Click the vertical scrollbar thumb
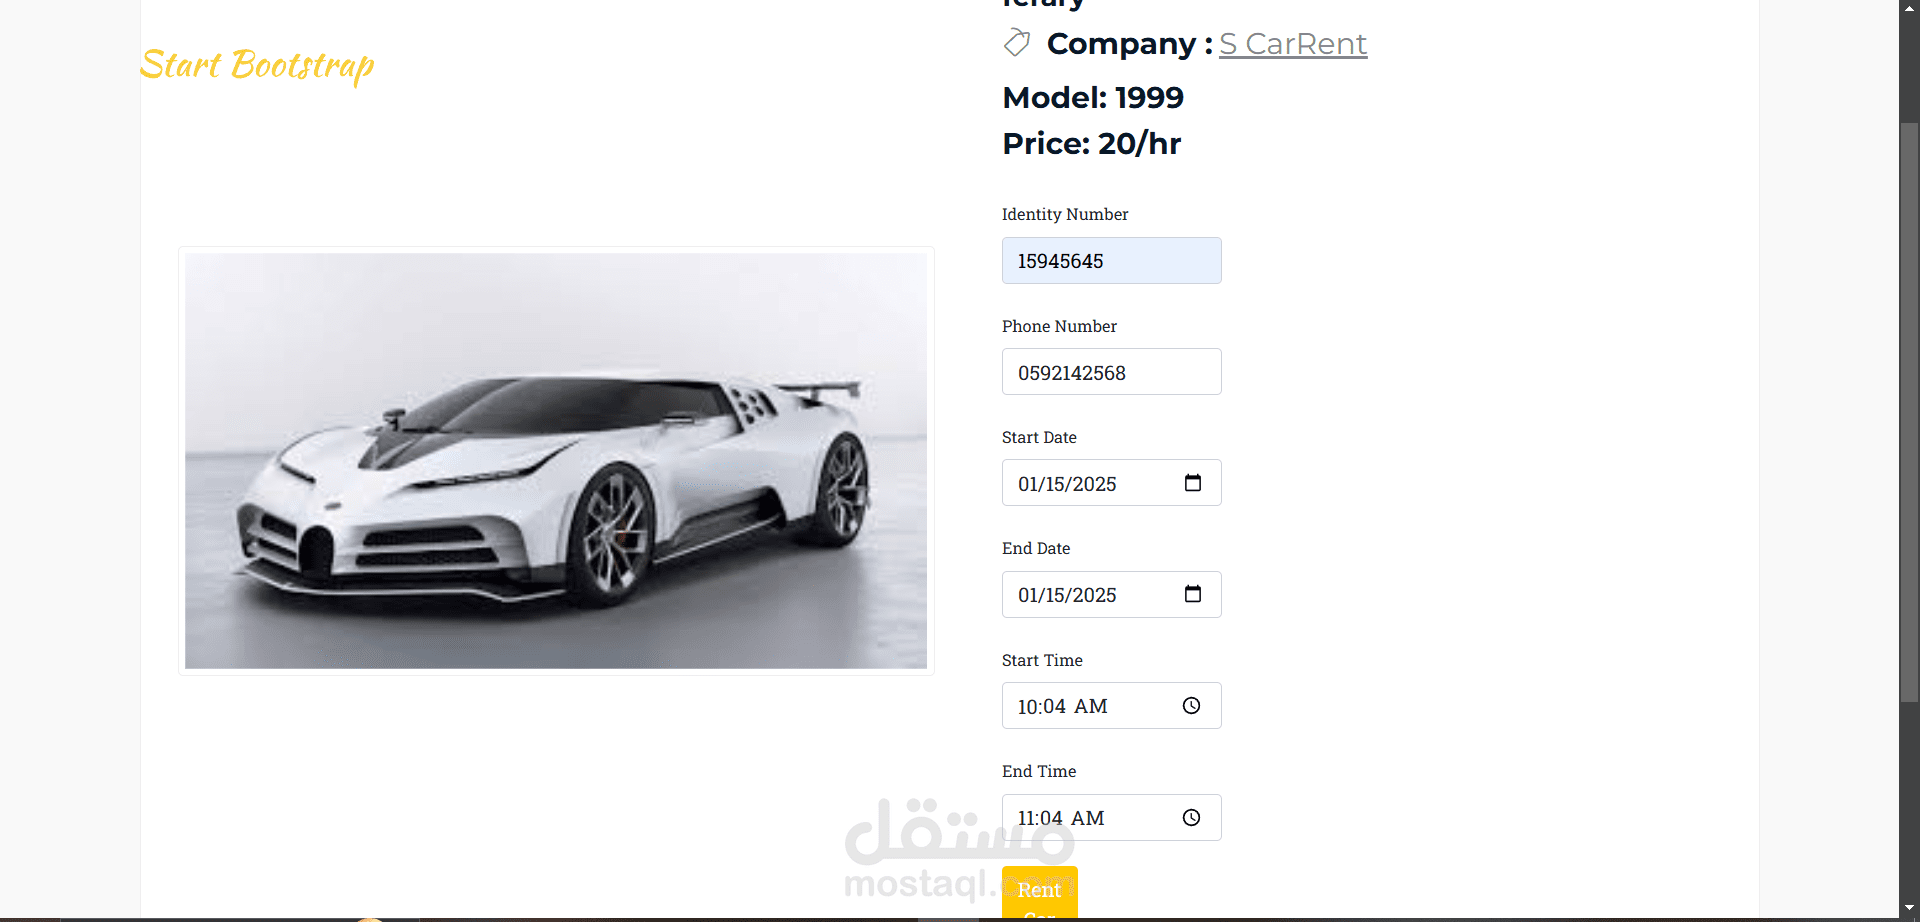1920x922 pixels. pos(1909,410)
